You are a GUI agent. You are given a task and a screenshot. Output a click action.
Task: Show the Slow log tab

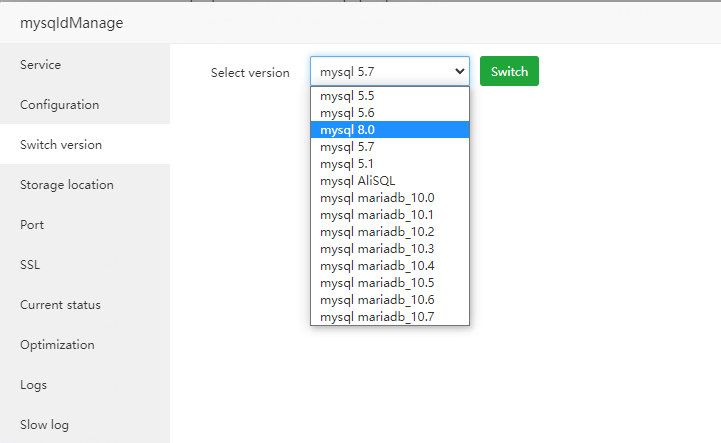[44, 425]
